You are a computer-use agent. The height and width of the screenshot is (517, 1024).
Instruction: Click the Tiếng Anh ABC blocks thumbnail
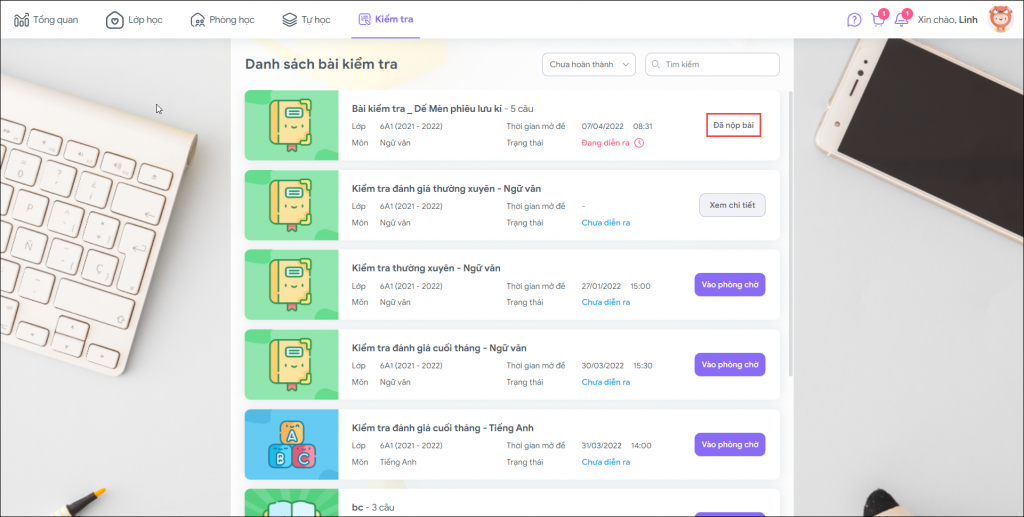(291, 445)
